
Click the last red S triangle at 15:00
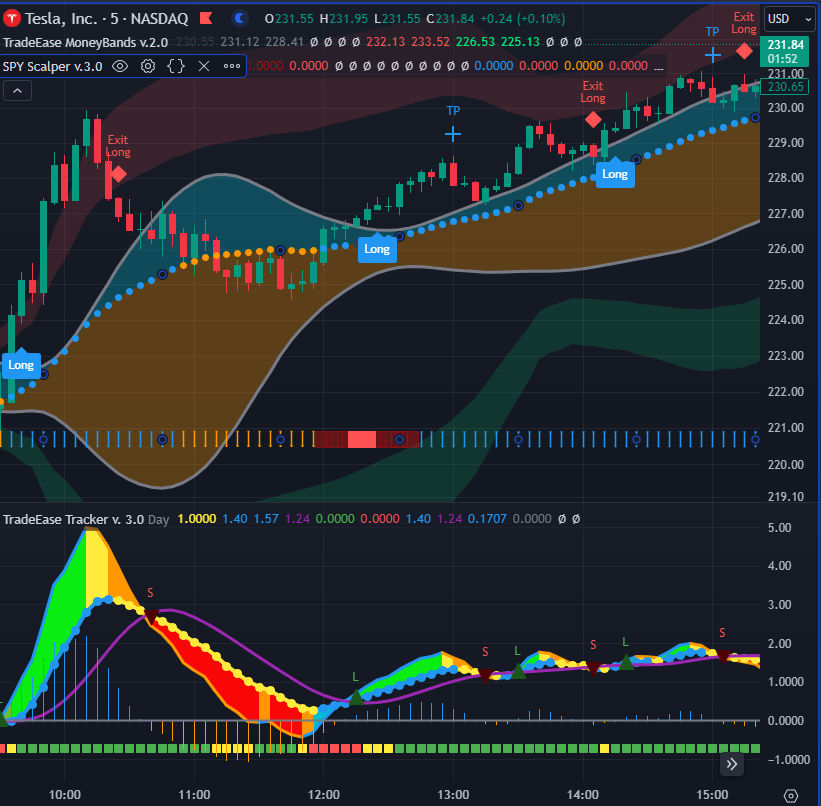[x=723, y=657]
